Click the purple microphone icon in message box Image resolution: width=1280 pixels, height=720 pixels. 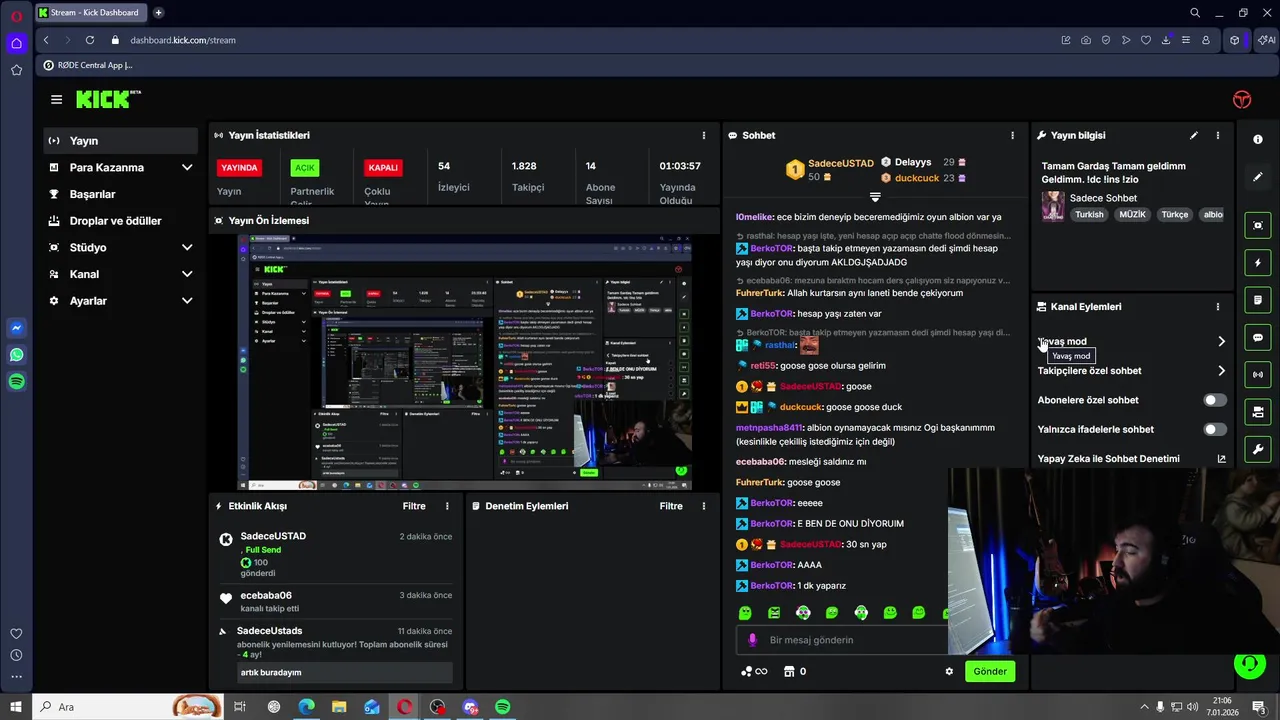(x=752, y=639)
